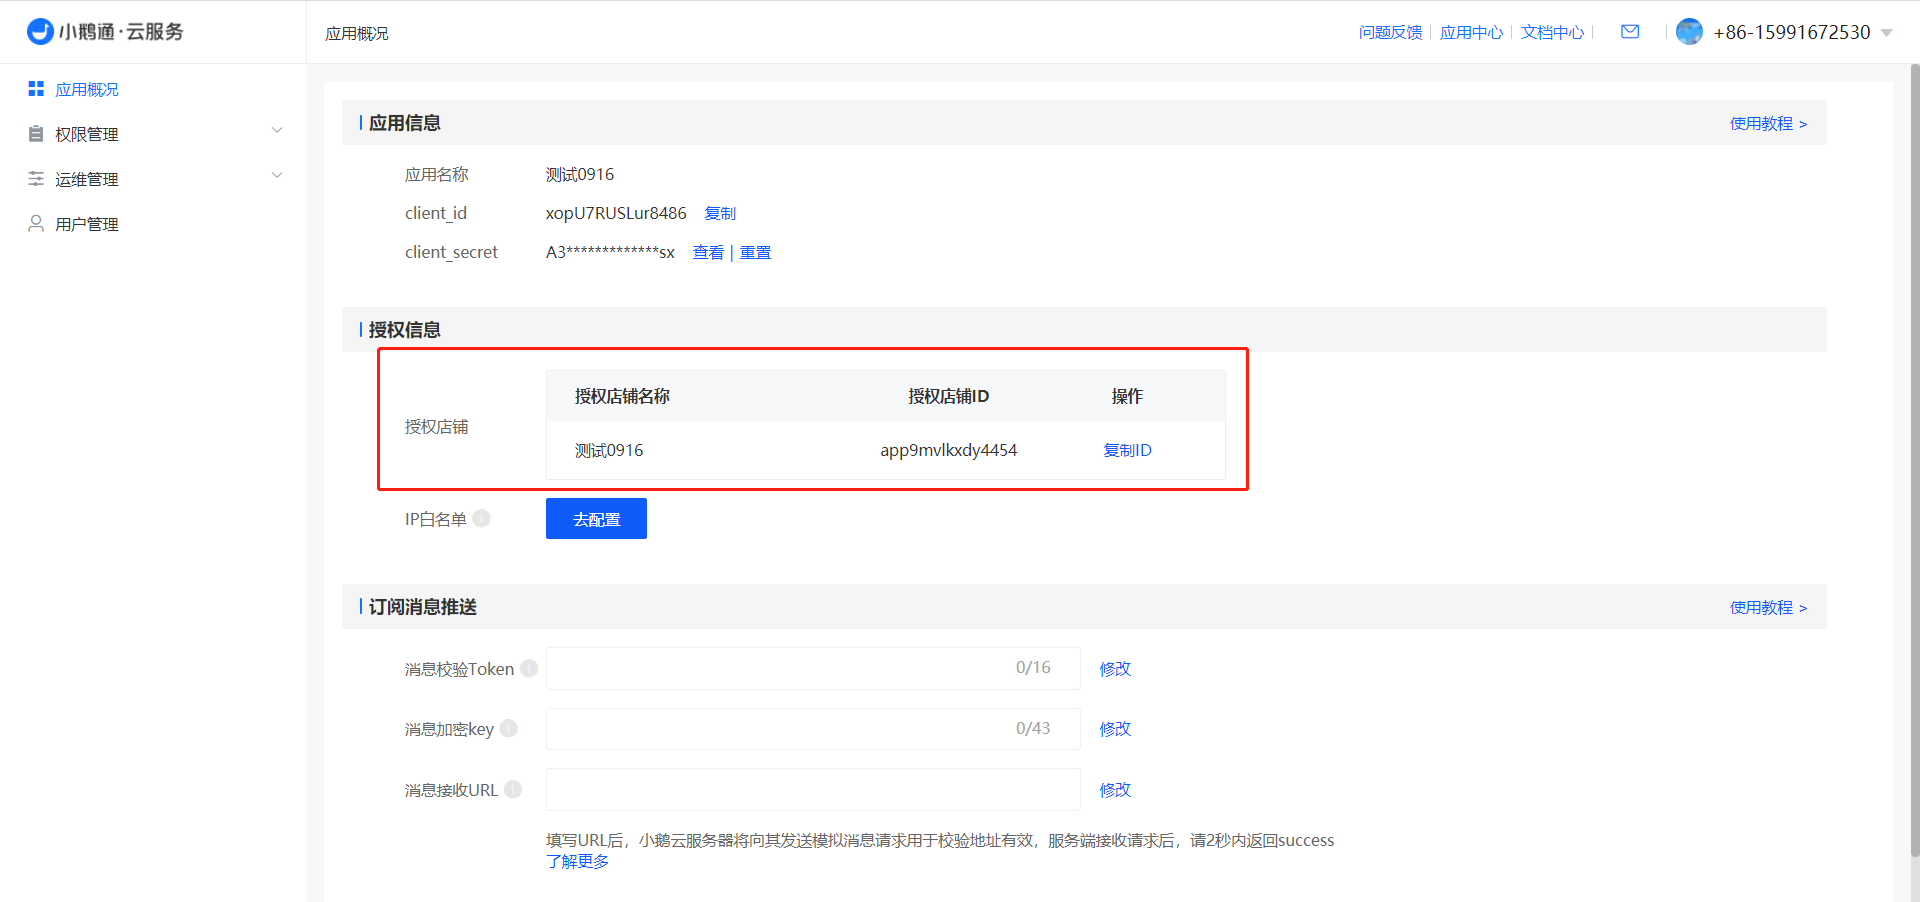Click the 去配置 button
The width and height of the screenshot is (1920, 902).
pos(596,519)
